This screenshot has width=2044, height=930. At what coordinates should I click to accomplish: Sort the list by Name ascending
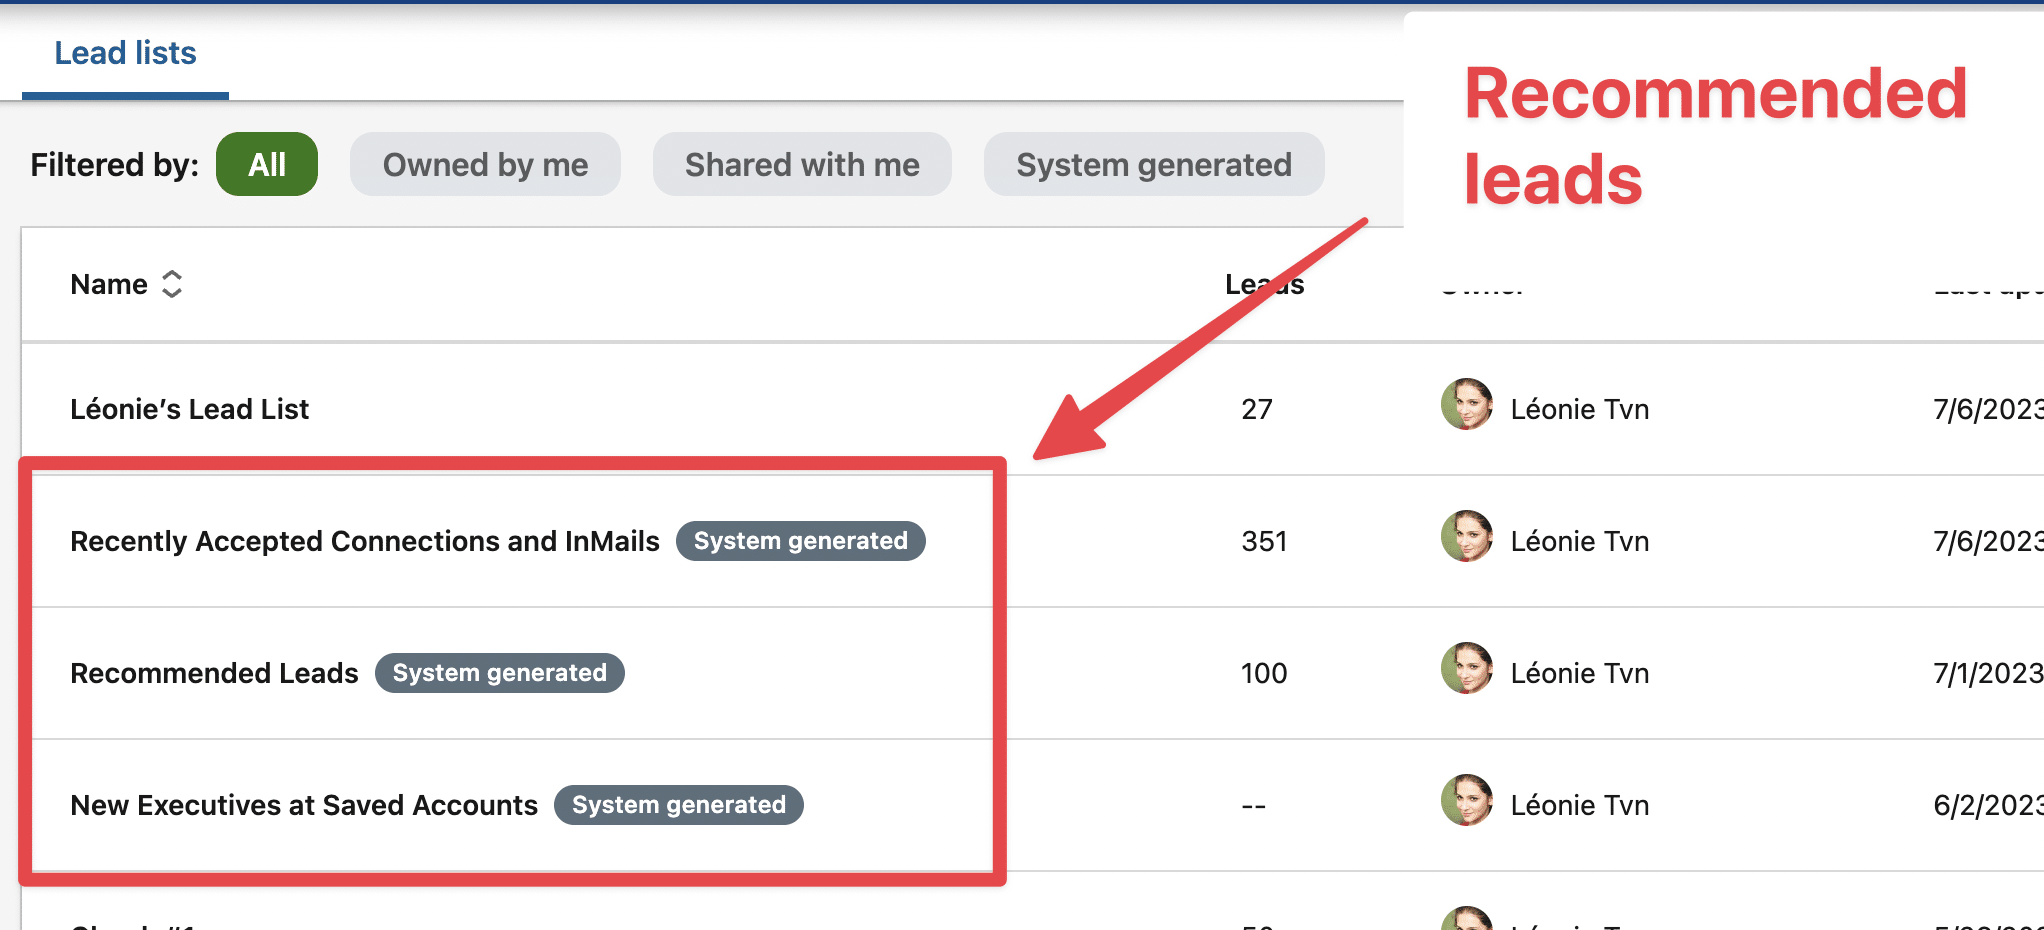pyautogui.click(x=173, y=276)
